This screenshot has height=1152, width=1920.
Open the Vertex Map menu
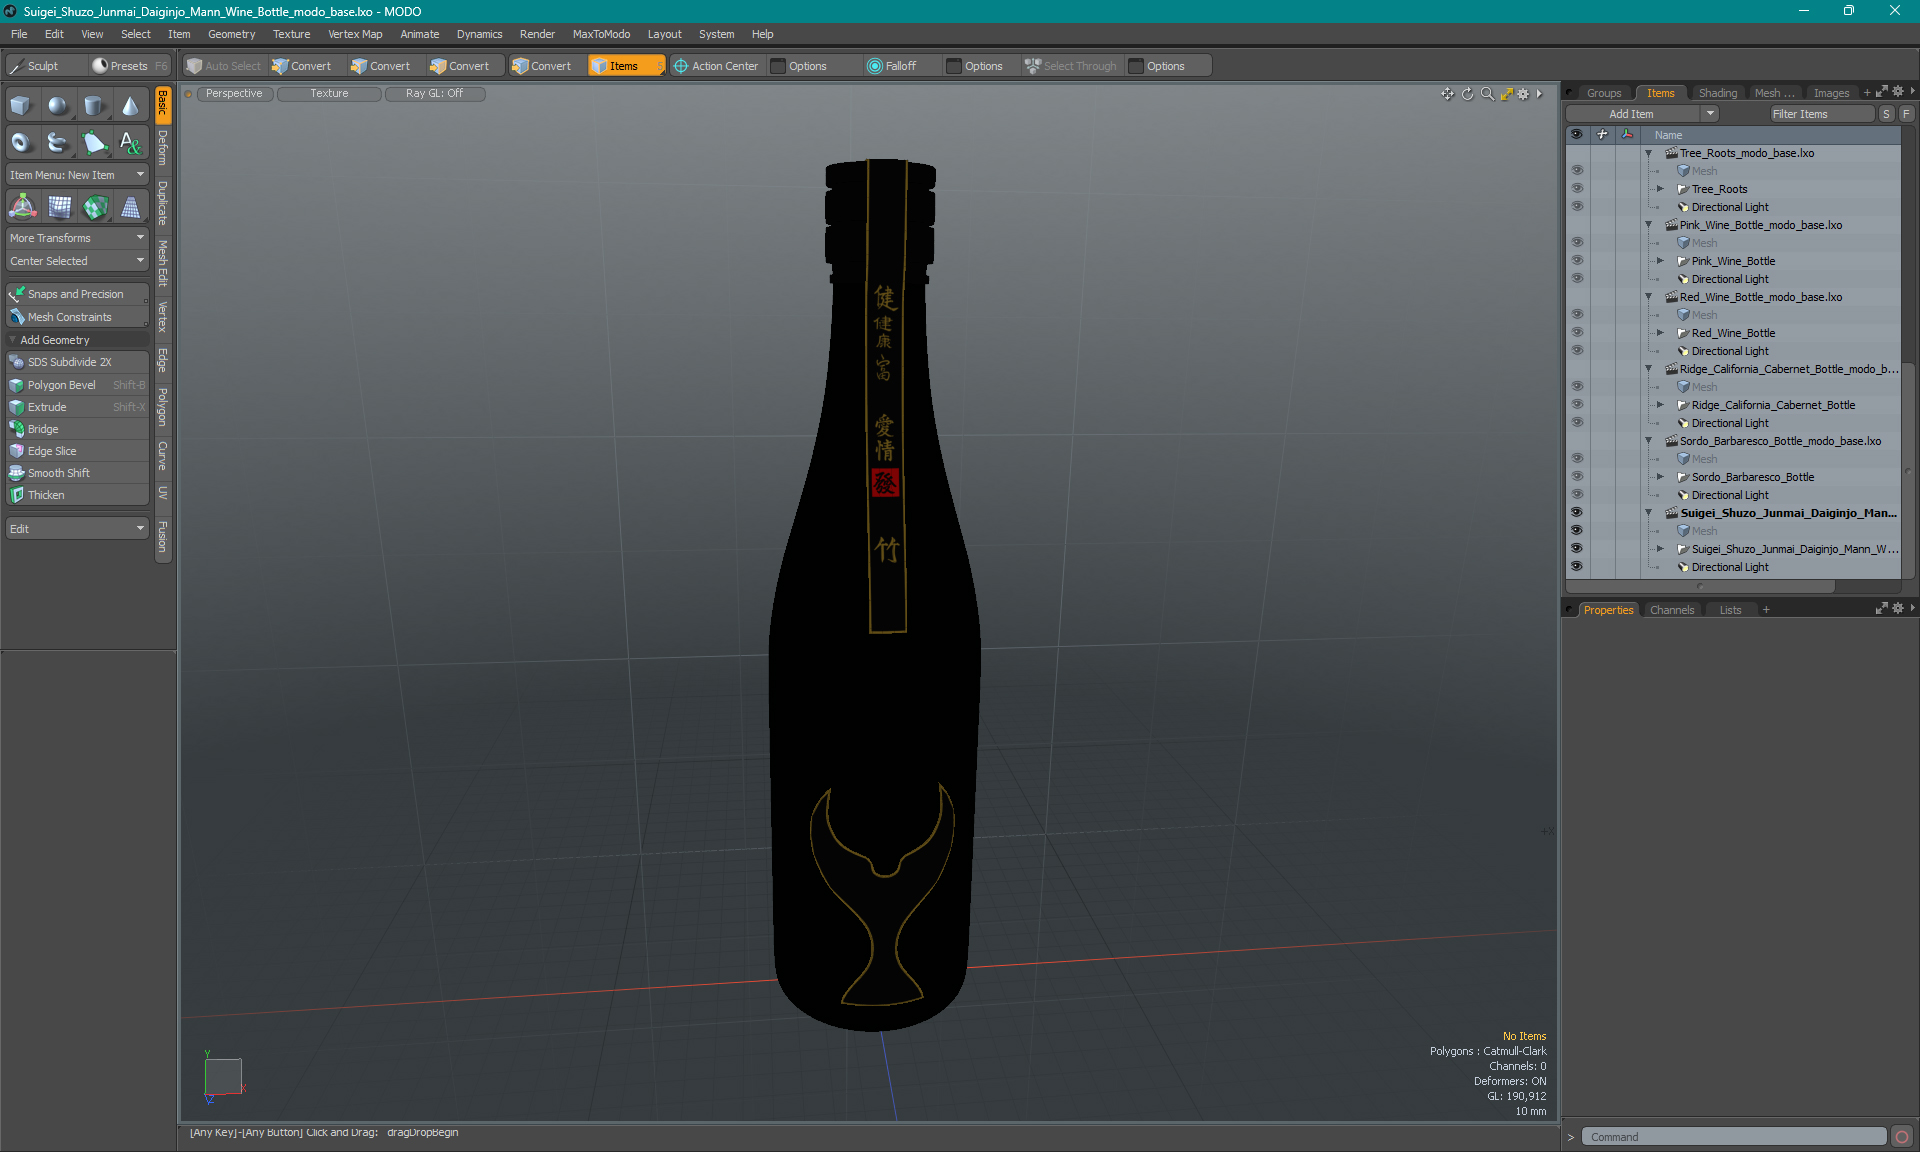pyautogui.click(x=355, y=34)
